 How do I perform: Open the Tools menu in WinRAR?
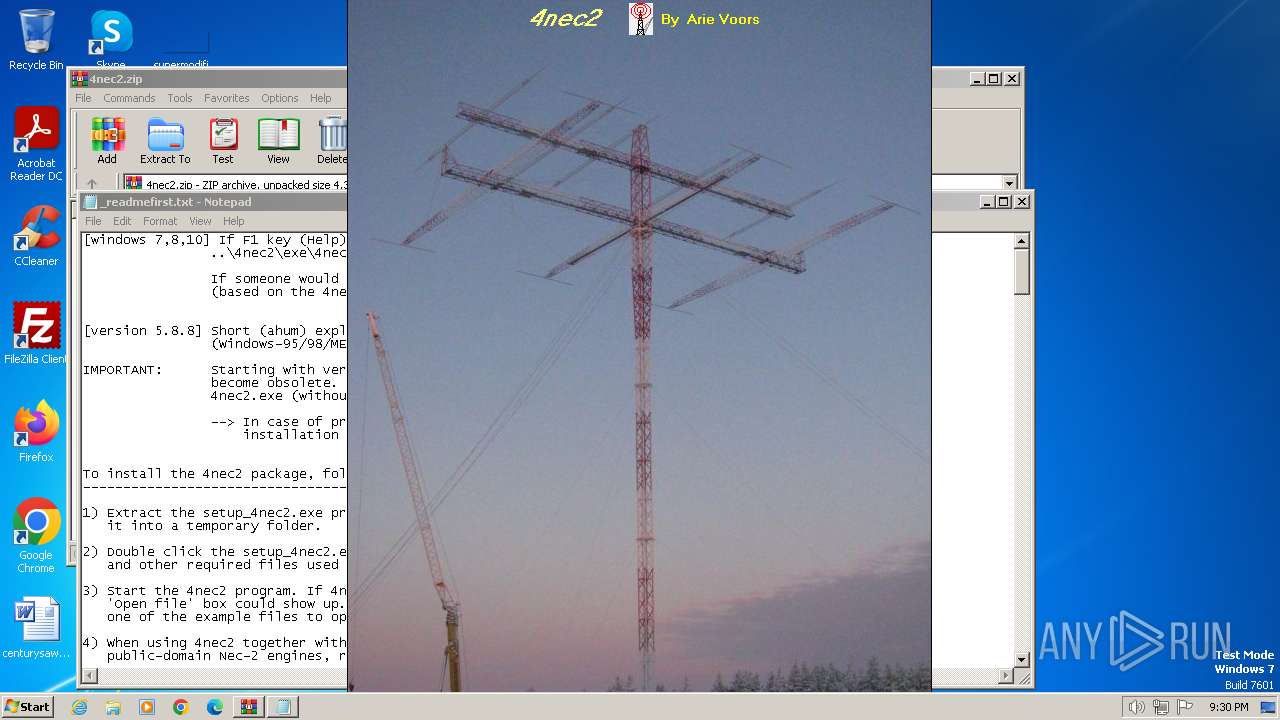(x=180, y=98)
